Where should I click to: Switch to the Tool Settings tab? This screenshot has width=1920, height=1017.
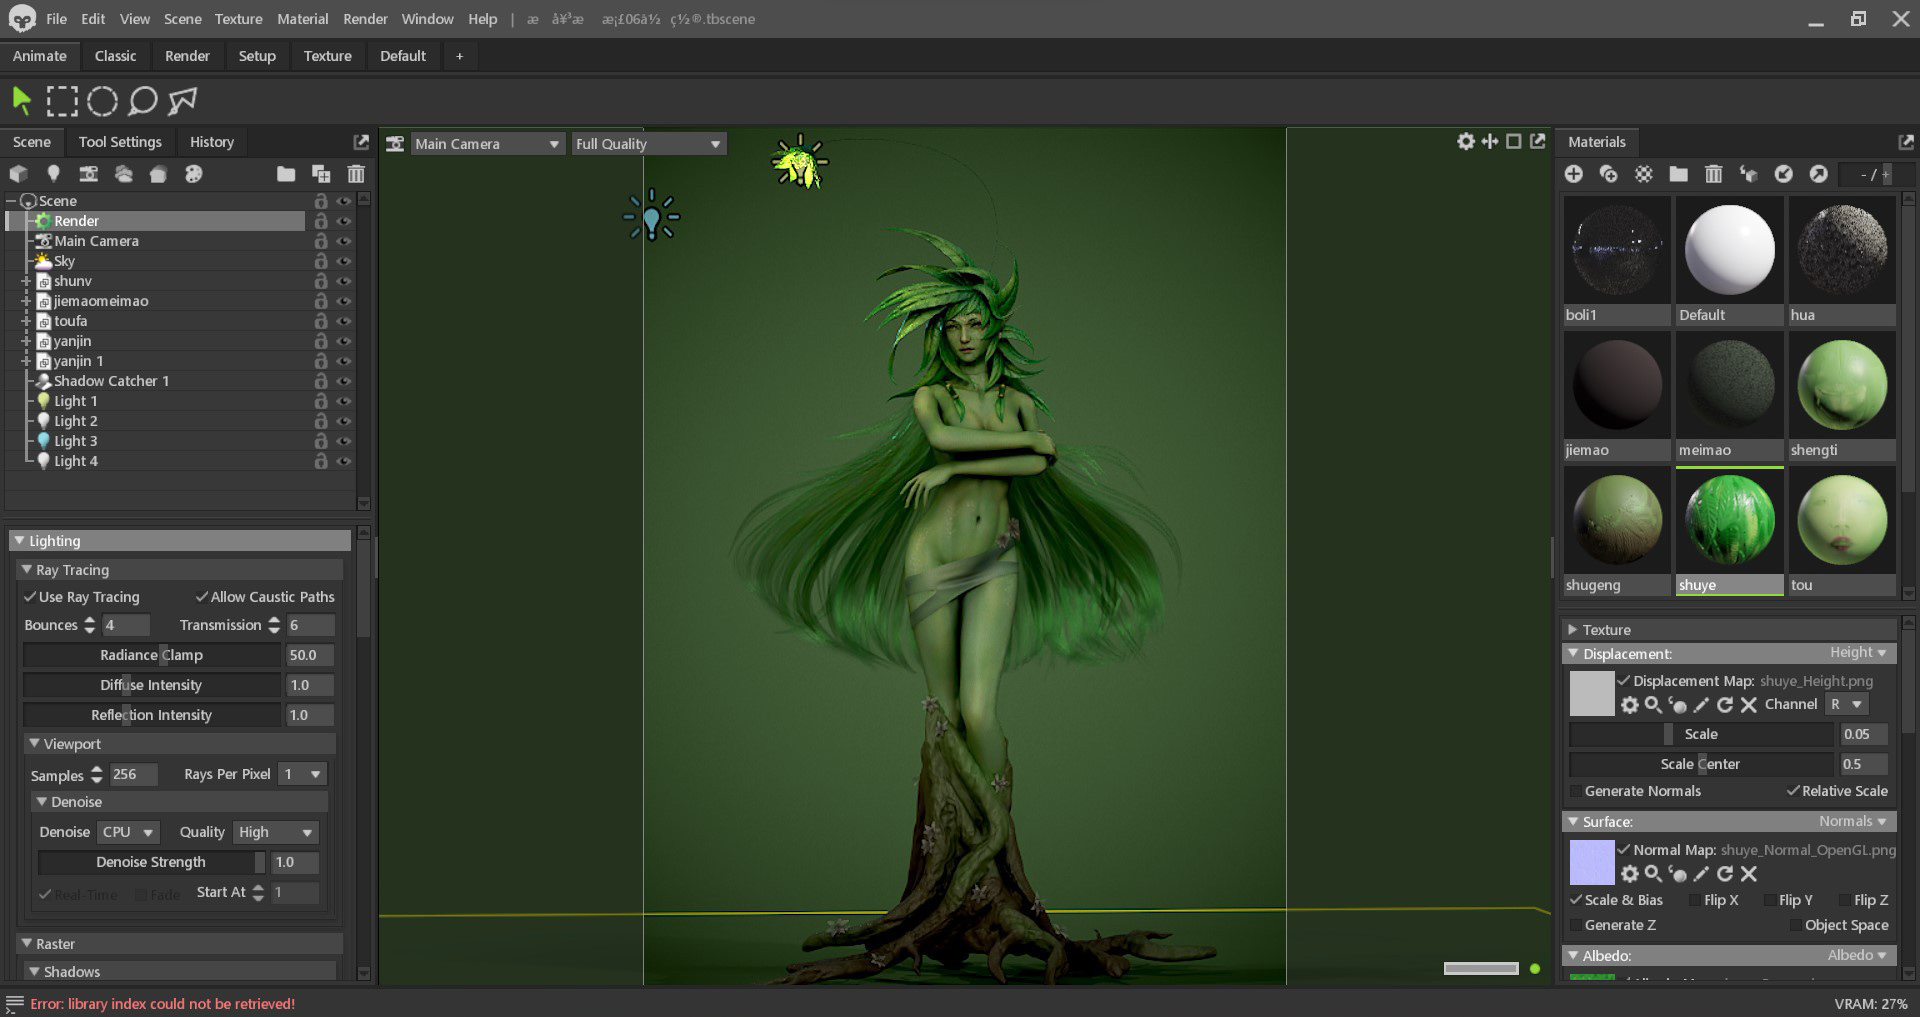click(120, 142)
